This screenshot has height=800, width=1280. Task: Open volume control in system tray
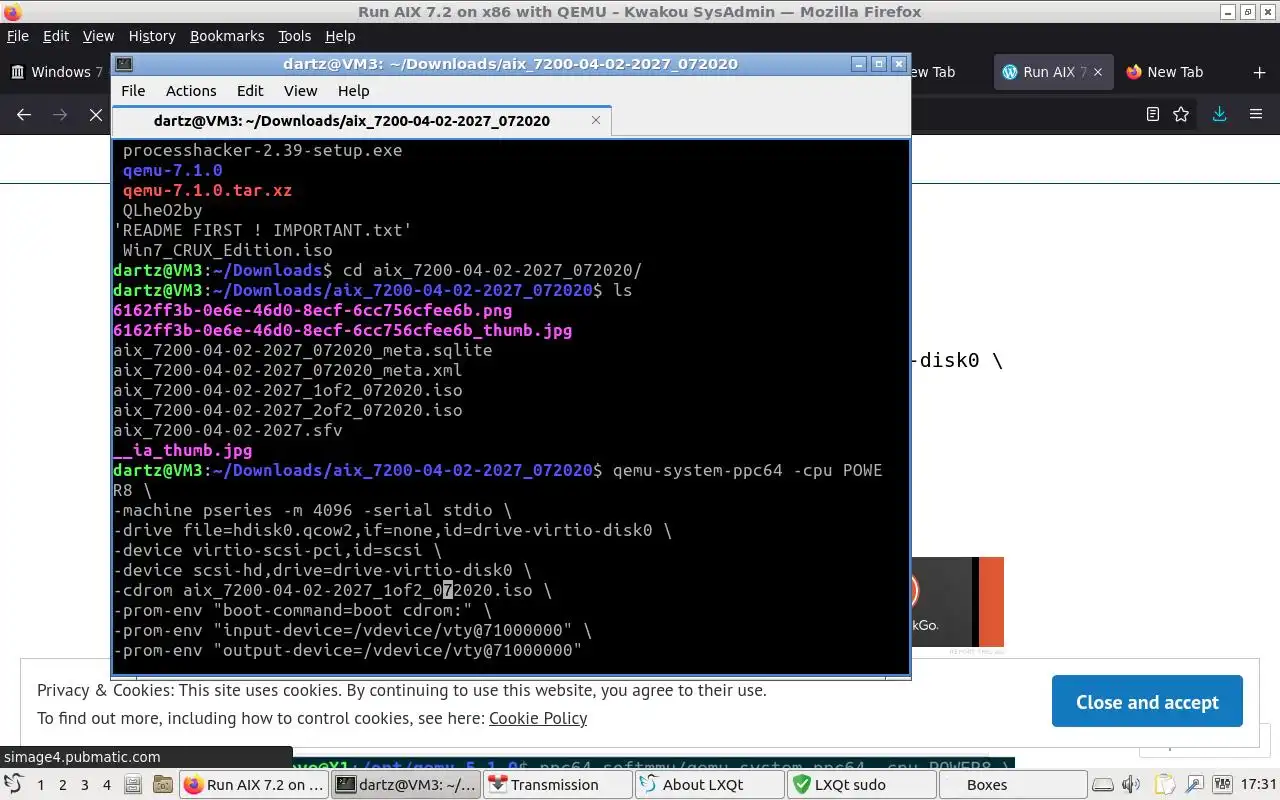point(1131,785)
